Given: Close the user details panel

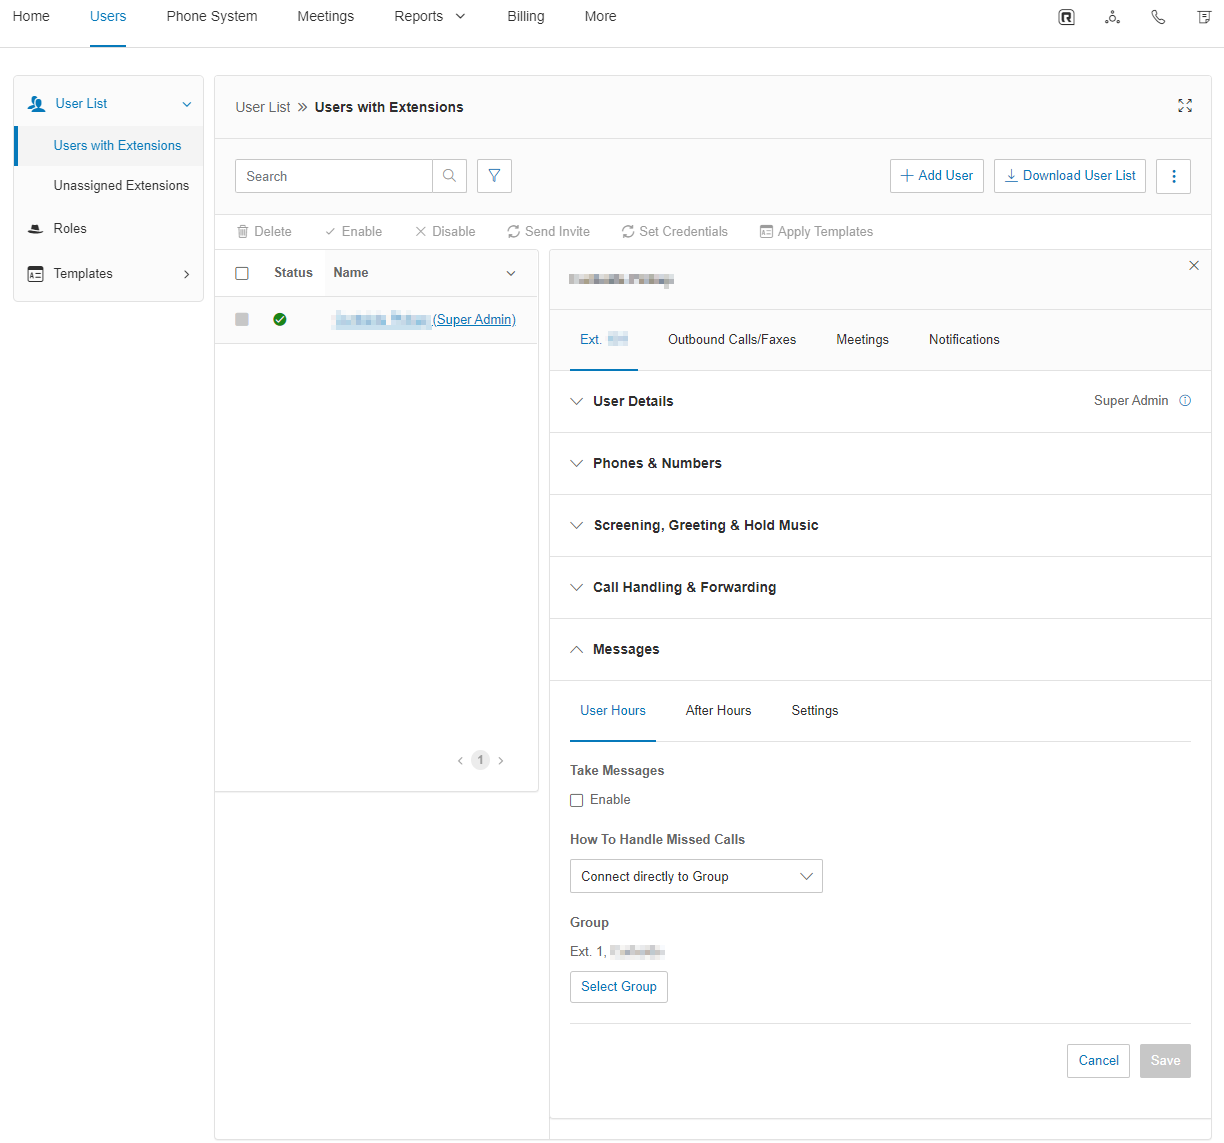Looking at the screenshot, I should click(1194, 265).
